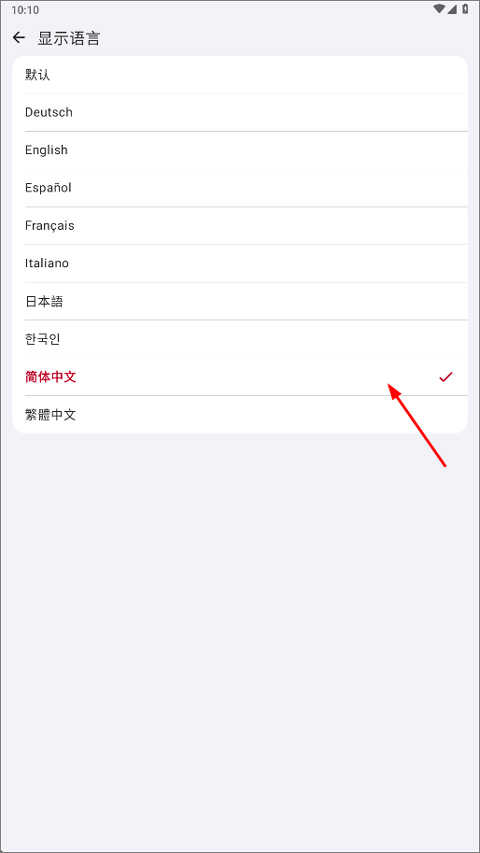
Task: Select the 默认 default language option
Action: point(240,75)
